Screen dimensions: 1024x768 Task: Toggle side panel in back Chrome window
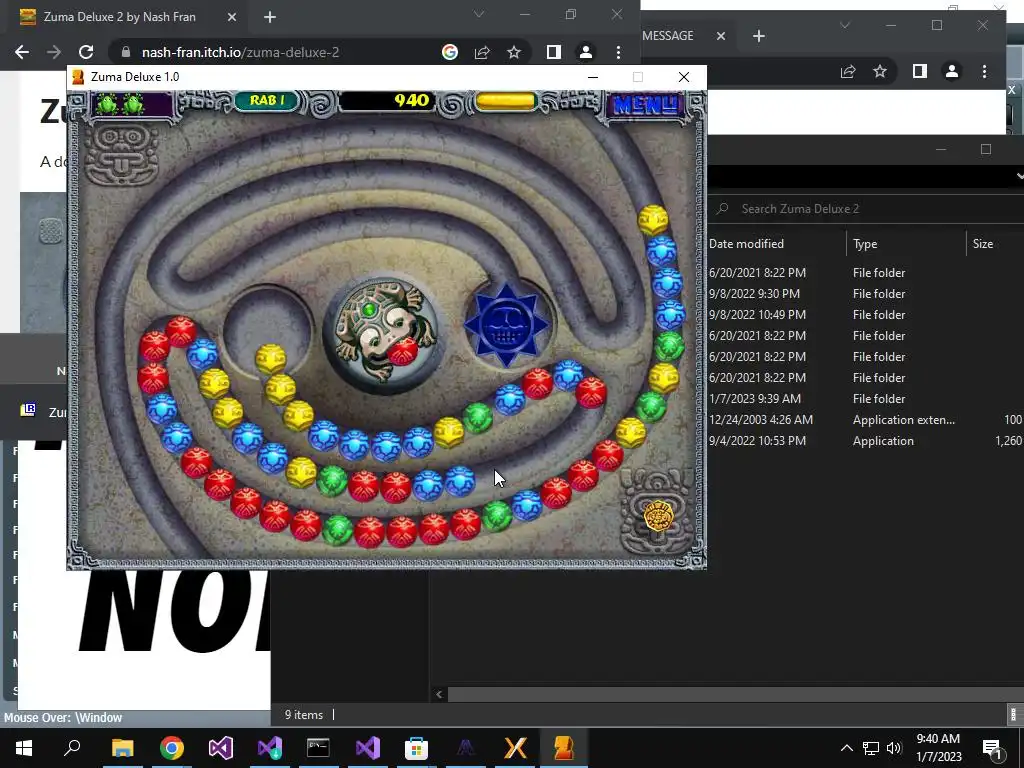point(920,71)
